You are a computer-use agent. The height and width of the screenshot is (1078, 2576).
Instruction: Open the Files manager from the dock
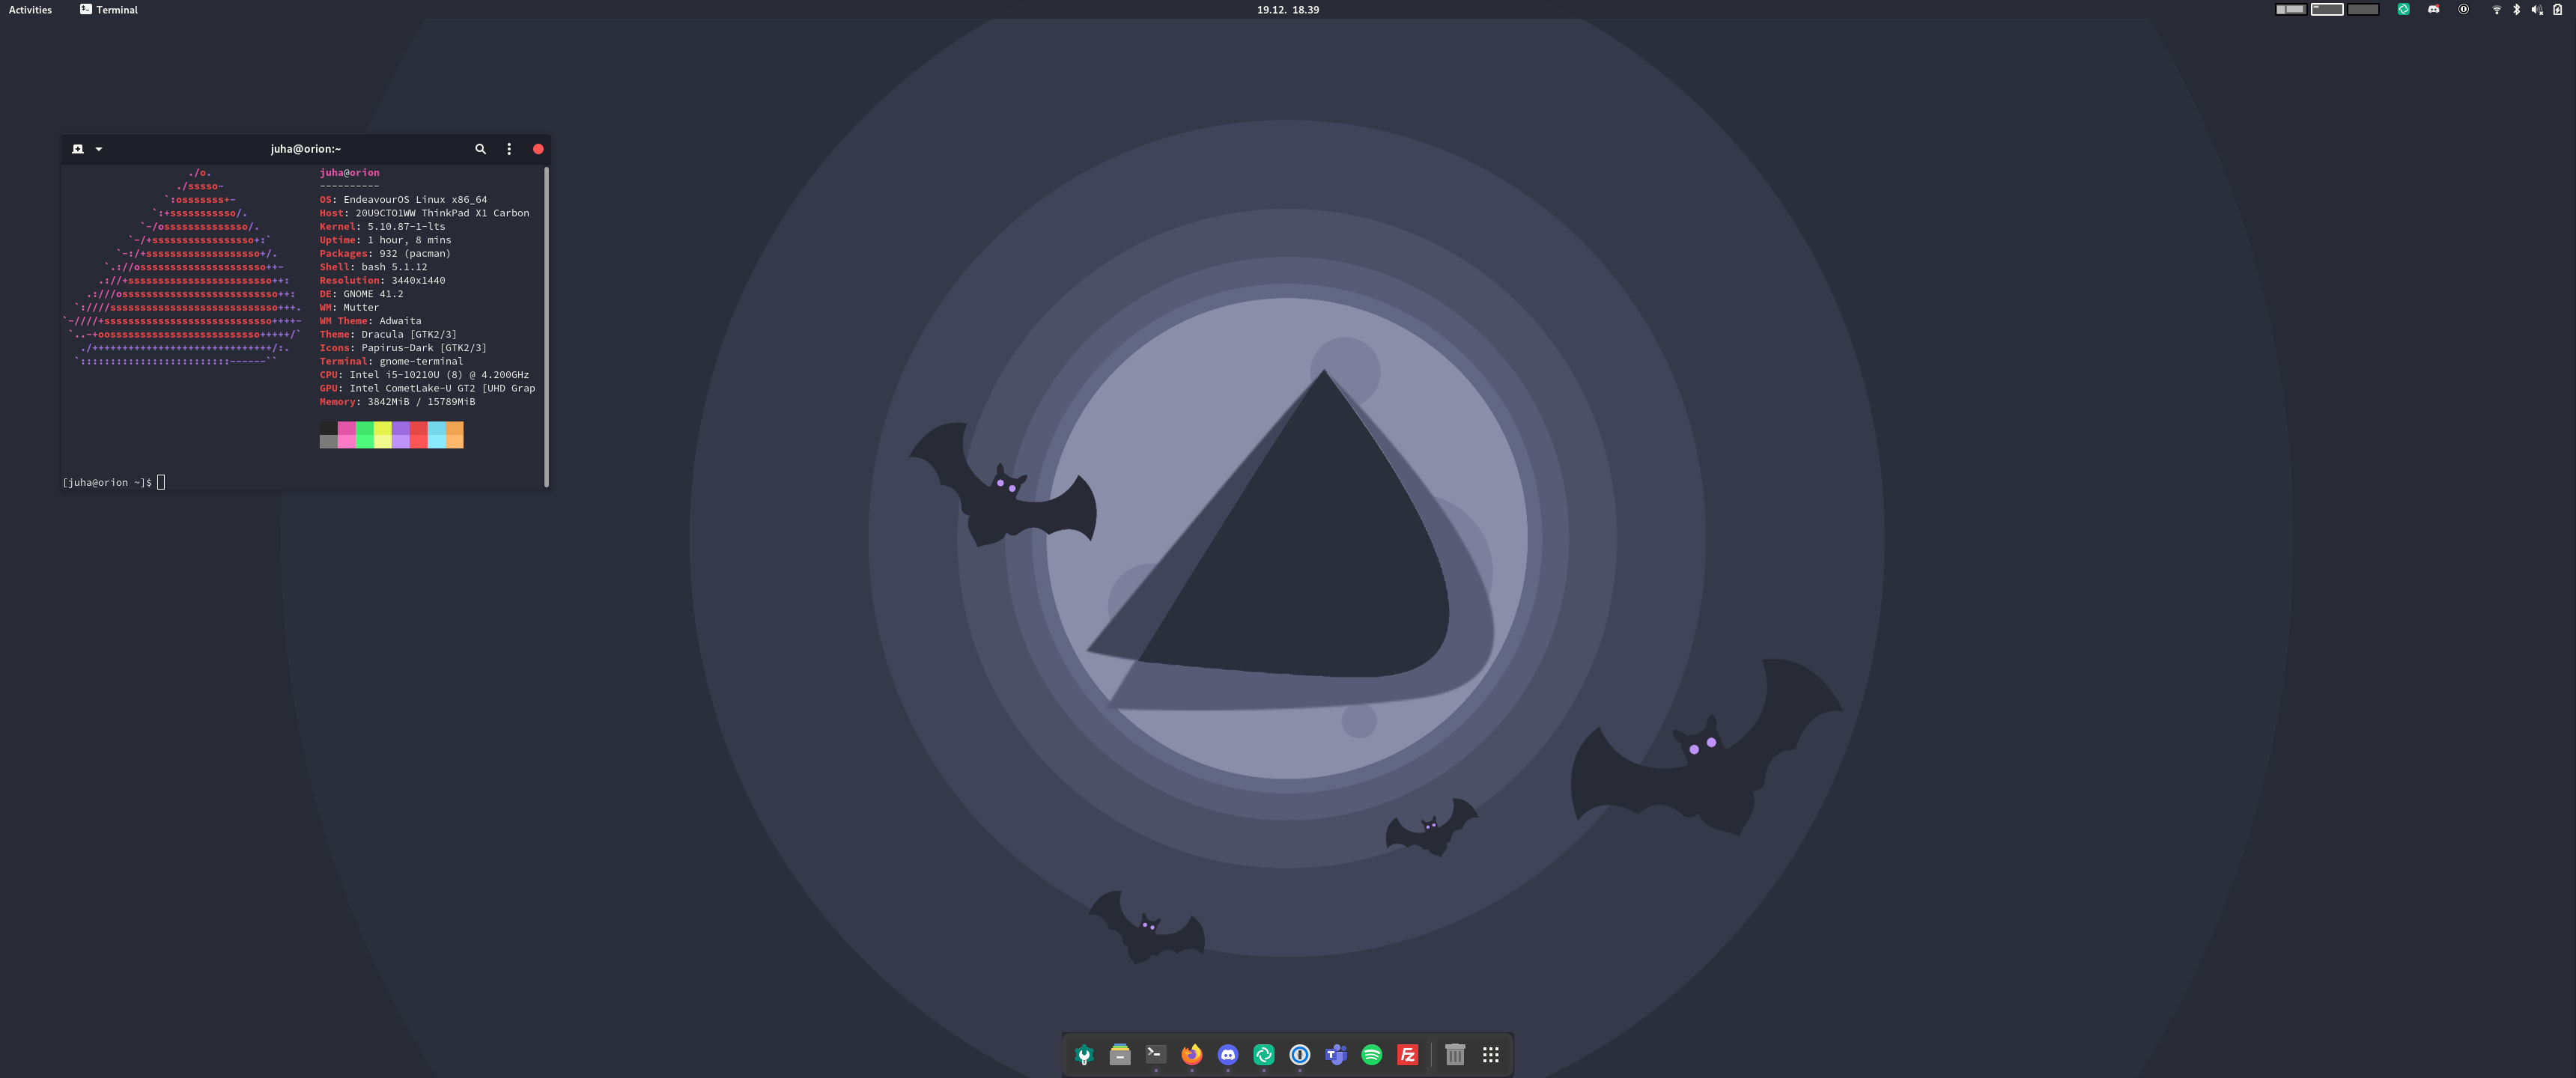pyautogui.click(x=1120, y=1054)
